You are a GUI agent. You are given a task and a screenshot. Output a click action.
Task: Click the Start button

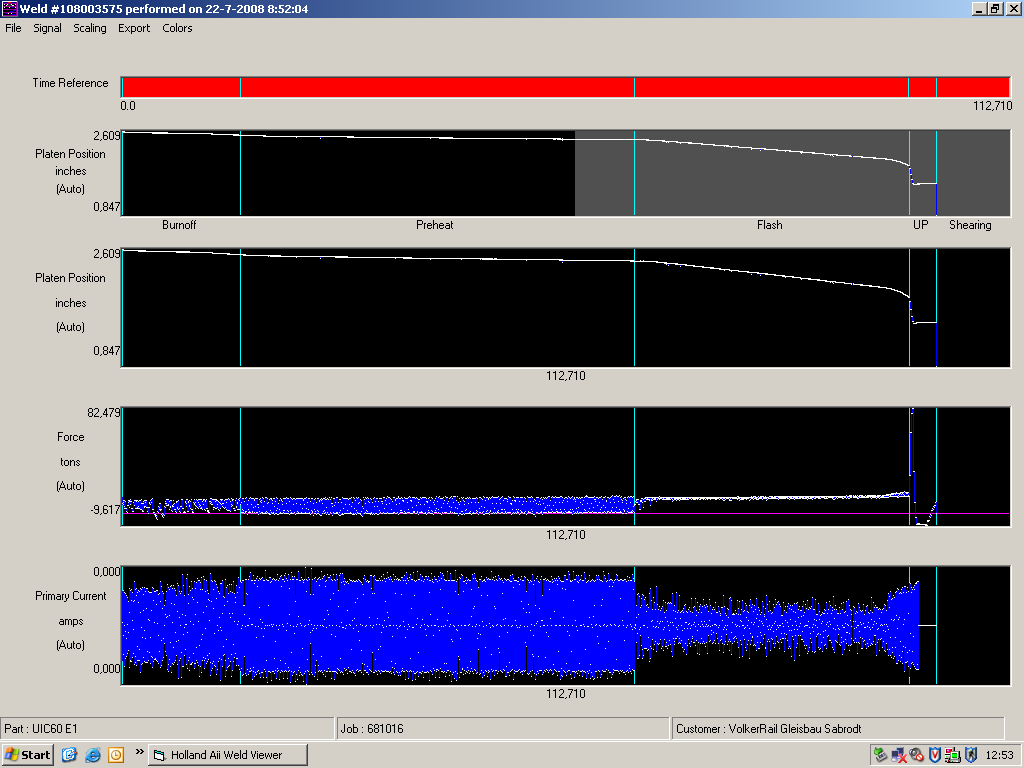[x=27, y=755]
